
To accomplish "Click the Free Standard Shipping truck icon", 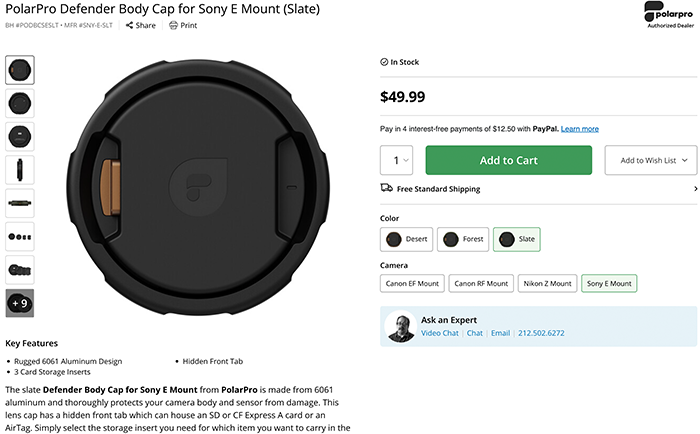I will 387,188.
